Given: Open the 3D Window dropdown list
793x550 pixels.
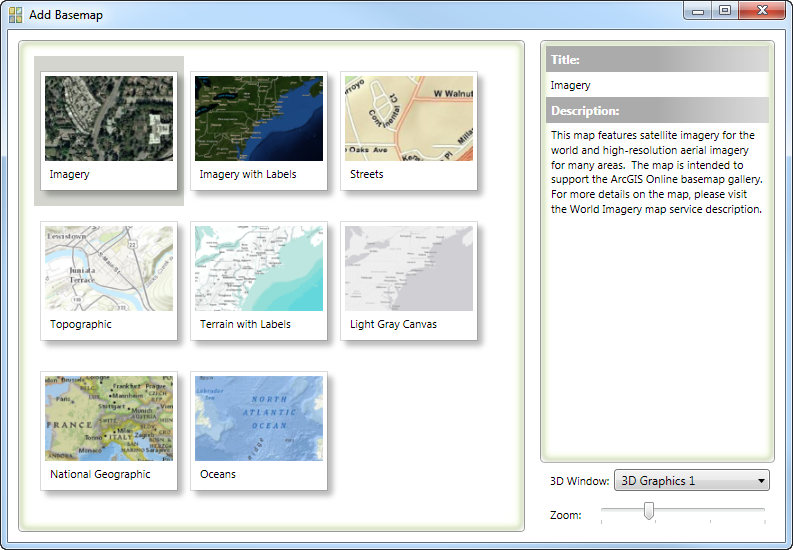Looking at the screenshot, I should point(691,481).
